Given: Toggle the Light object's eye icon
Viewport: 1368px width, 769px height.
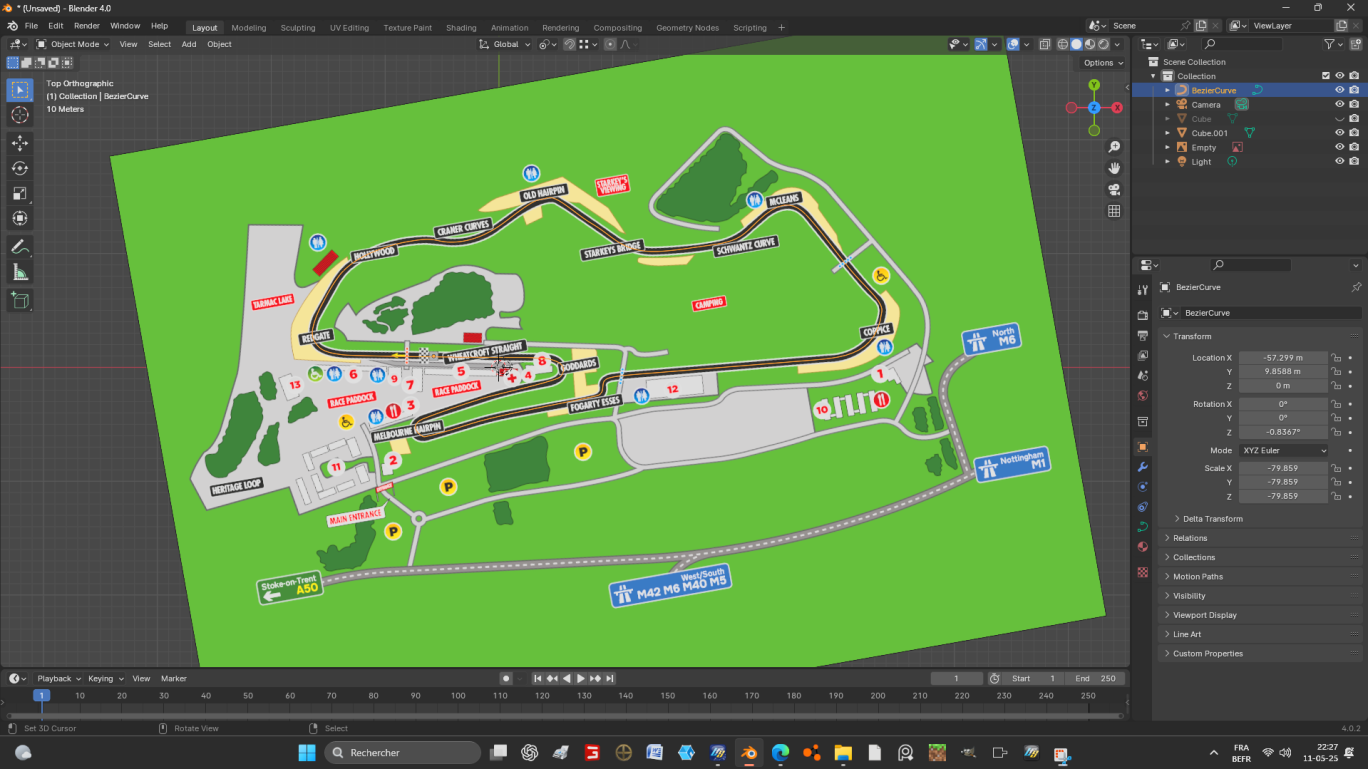Looking at the screenshot, I should coord(1339,162).
